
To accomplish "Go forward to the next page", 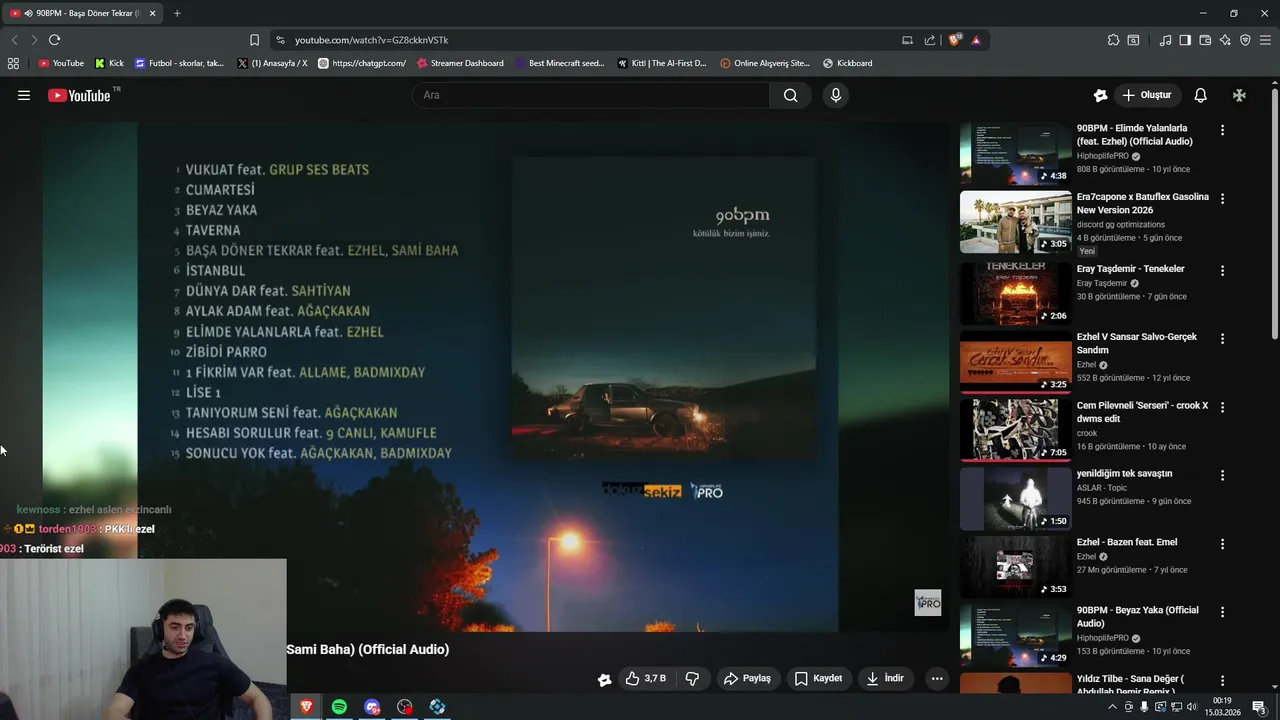I will (34, 40).
